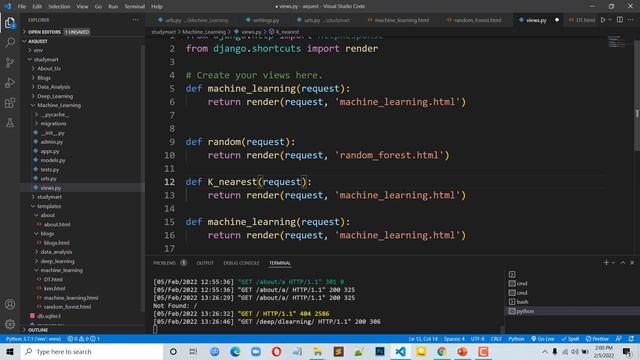The width and height of the screenshot is (640, 360).
Task: Open the File menu
Action: pyautogui.click(x=22, y=7)
